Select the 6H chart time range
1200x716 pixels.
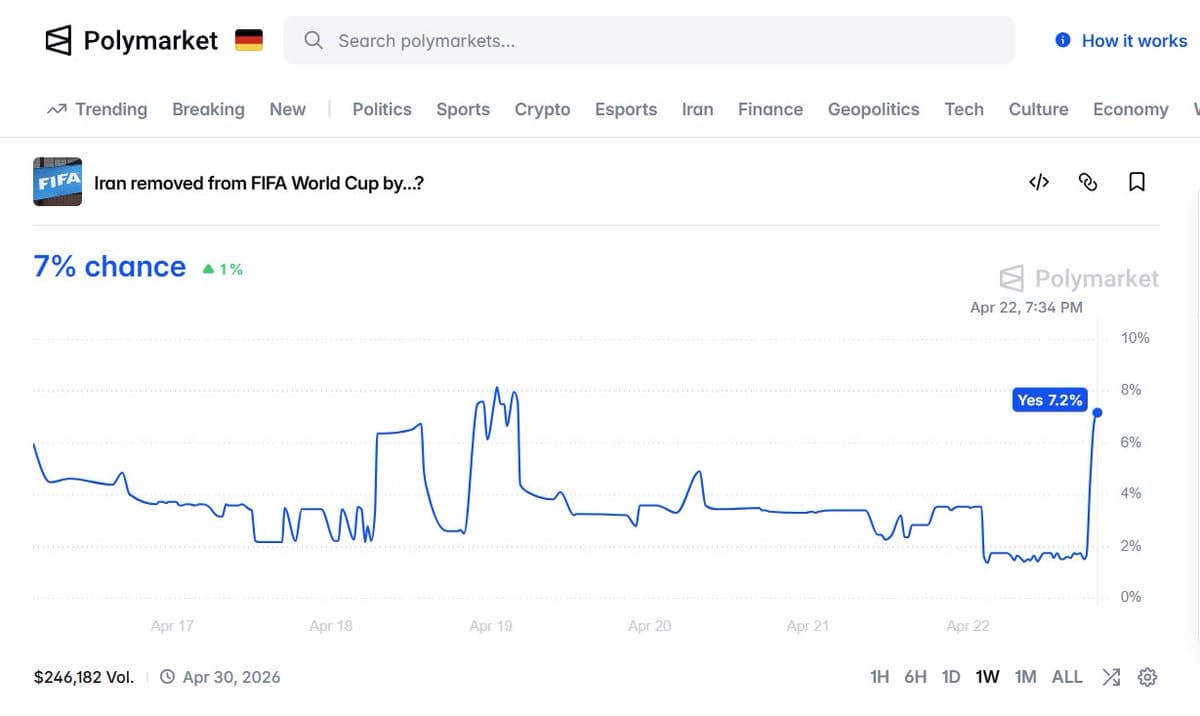(x=915, y=677)
